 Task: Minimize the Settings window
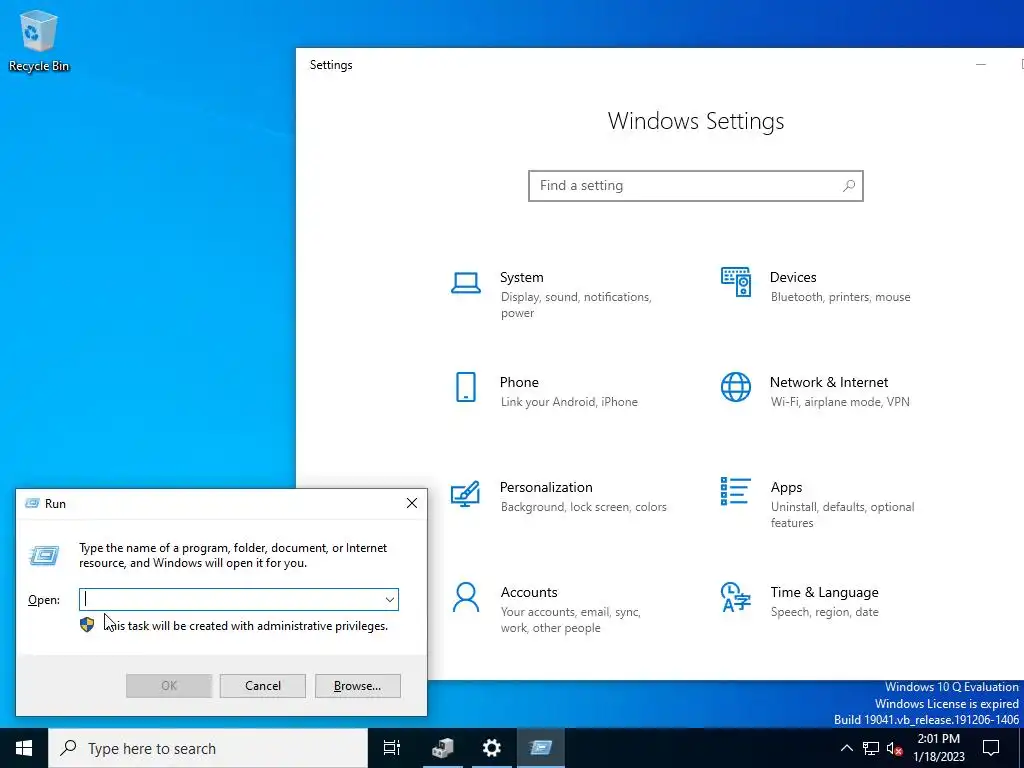click(x=981, y=64)
